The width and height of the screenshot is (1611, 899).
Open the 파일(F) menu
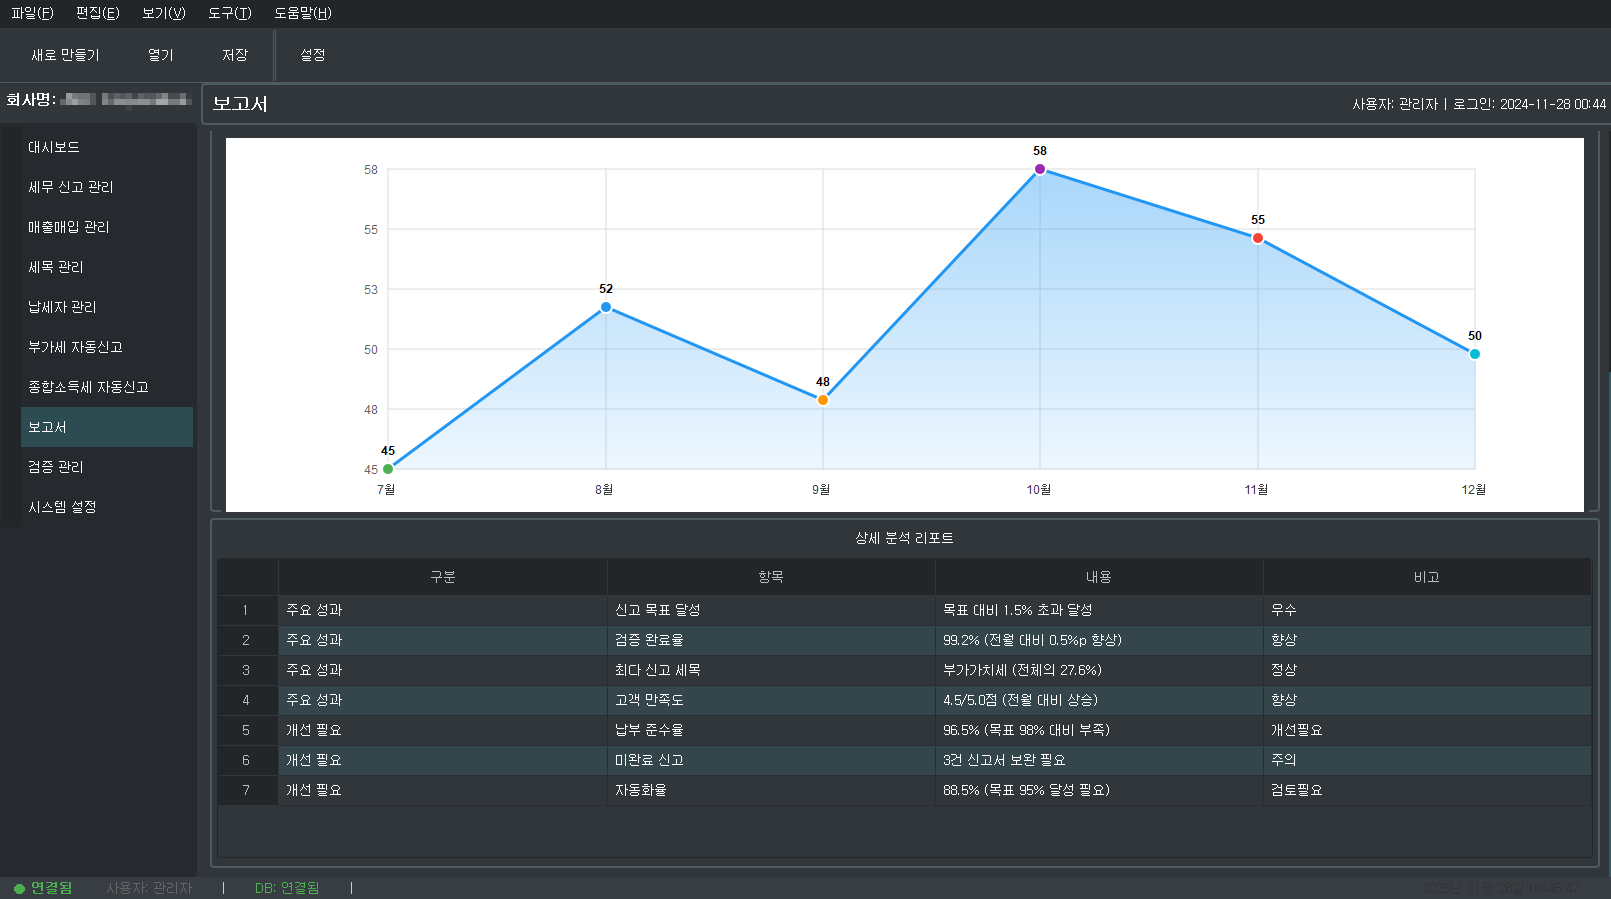click(32, 13)
